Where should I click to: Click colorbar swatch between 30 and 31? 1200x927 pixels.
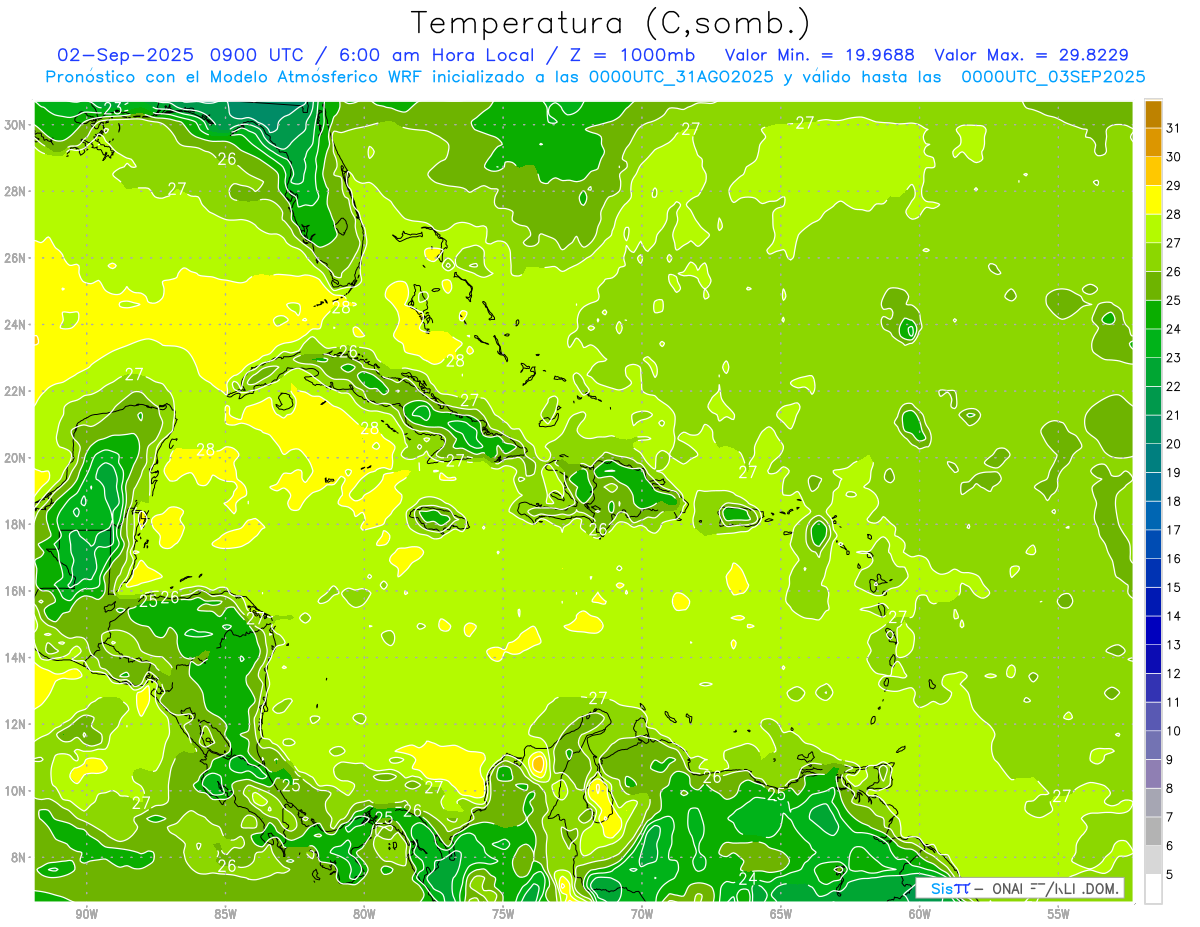(x=1153, y=142)
